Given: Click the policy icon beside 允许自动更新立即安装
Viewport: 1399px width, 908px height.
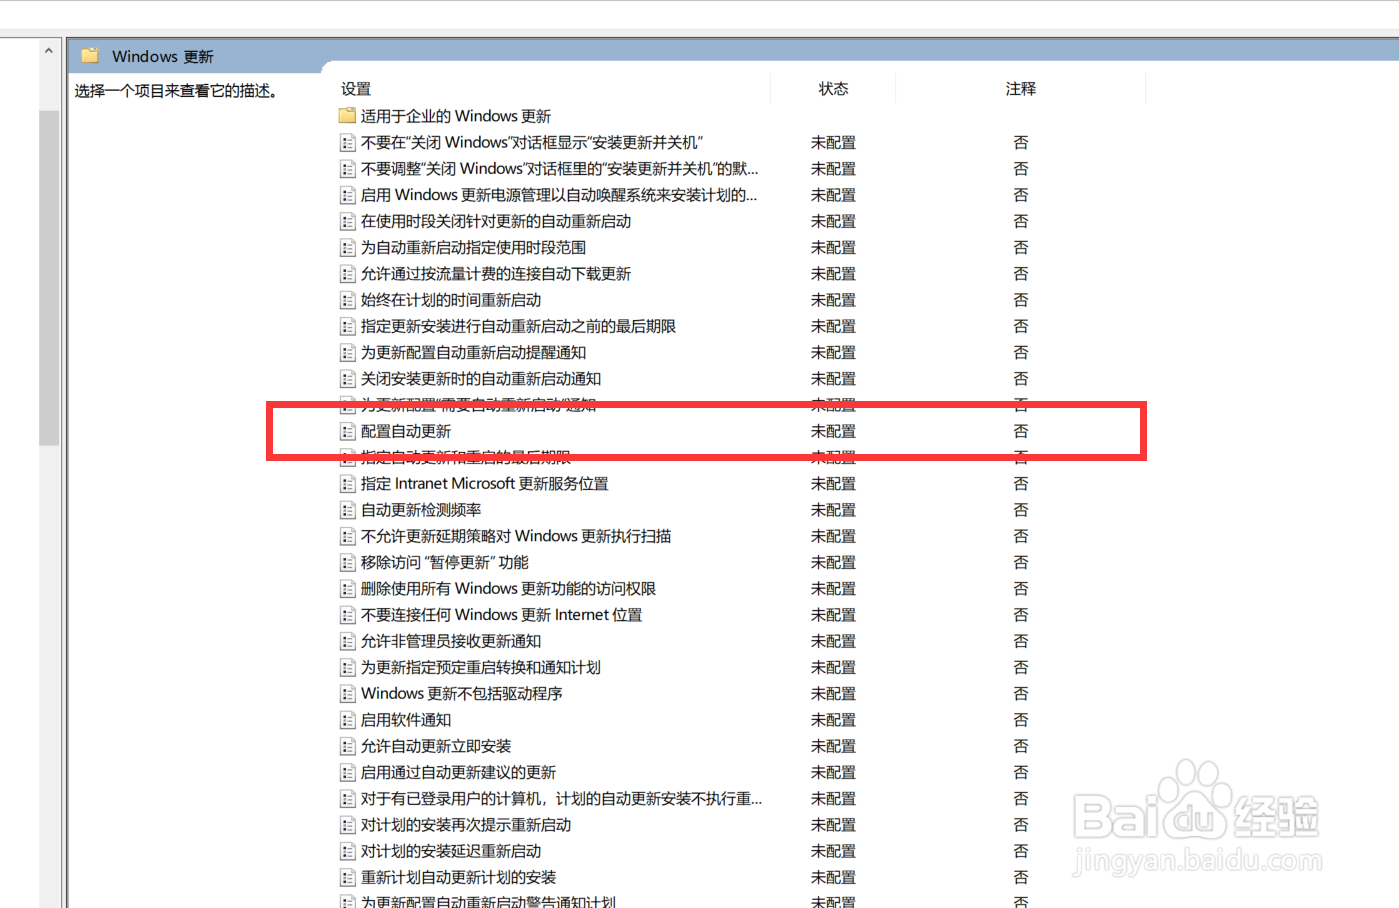Looking at the screenshot, I should [346, 745].
